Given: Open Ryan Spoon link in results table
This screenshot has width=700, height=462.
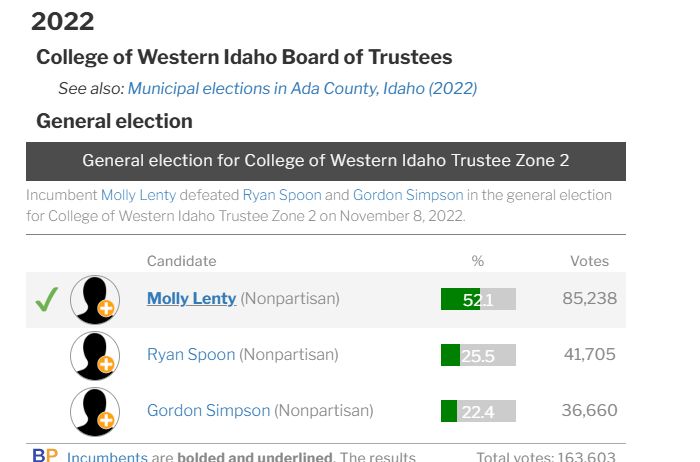Looking at the screenshot, I should coord(191,354).
